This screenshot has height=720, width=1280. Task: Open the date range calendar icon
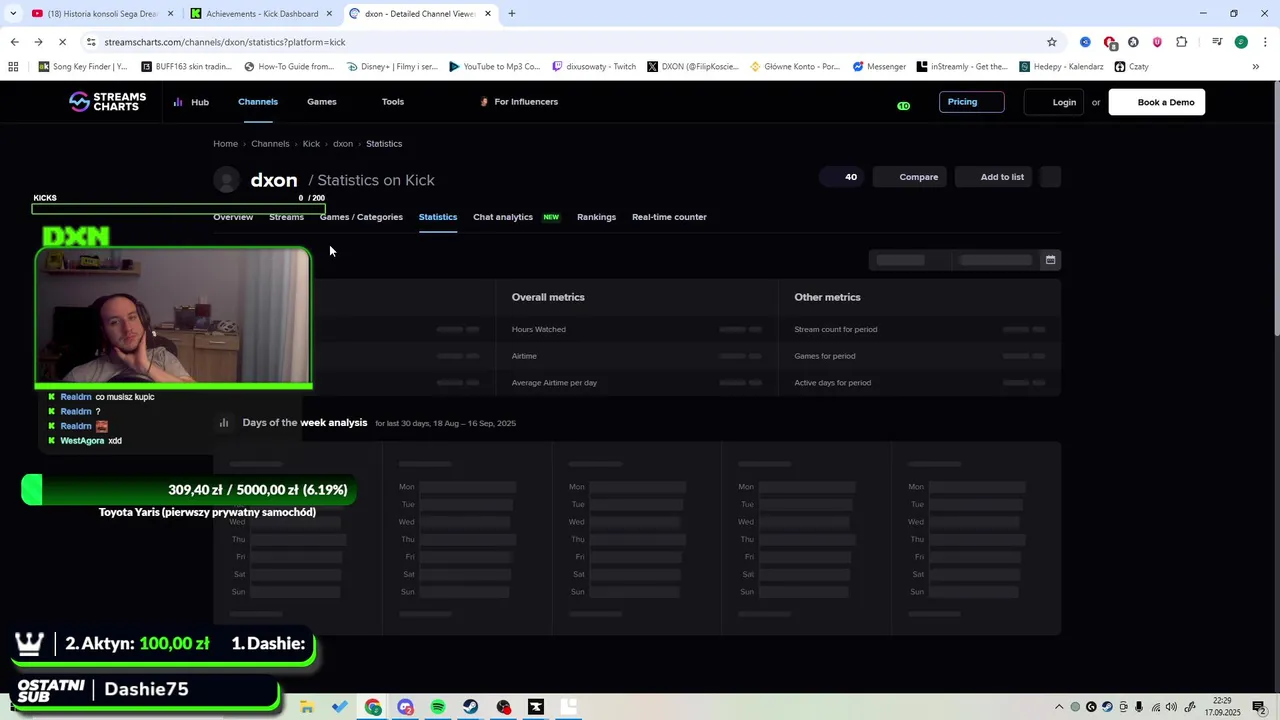click(1050, 260)
